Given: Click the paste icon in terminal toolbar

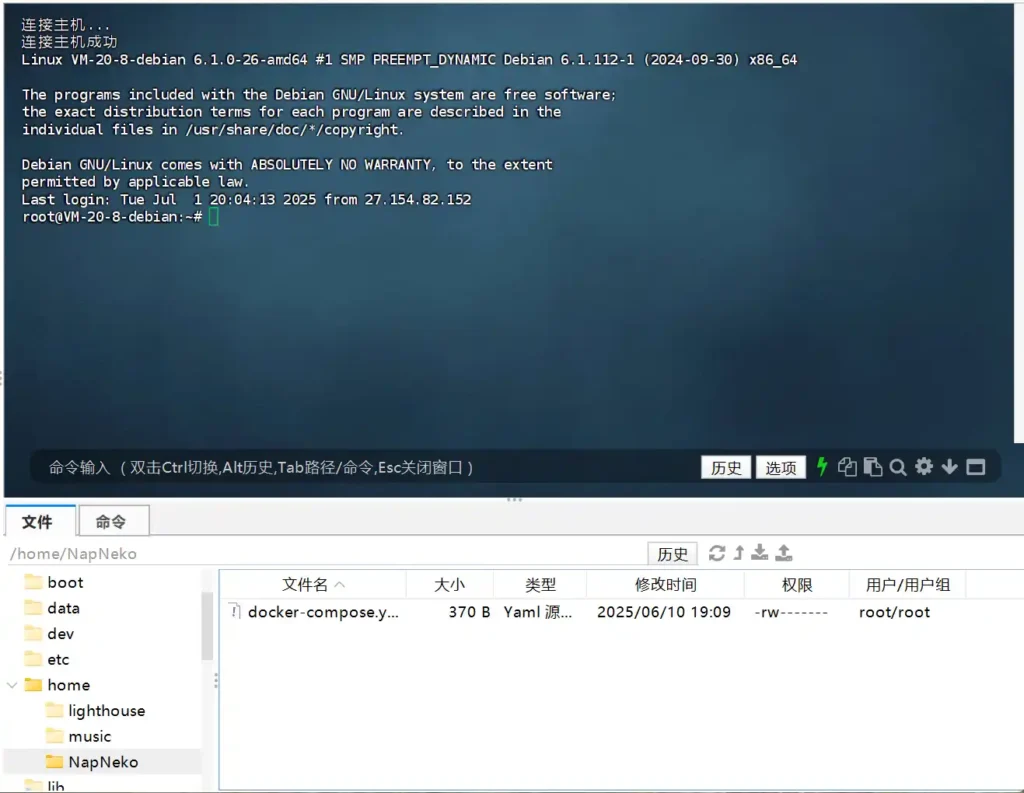Looking at the screenshot, I should coord(872,467).
